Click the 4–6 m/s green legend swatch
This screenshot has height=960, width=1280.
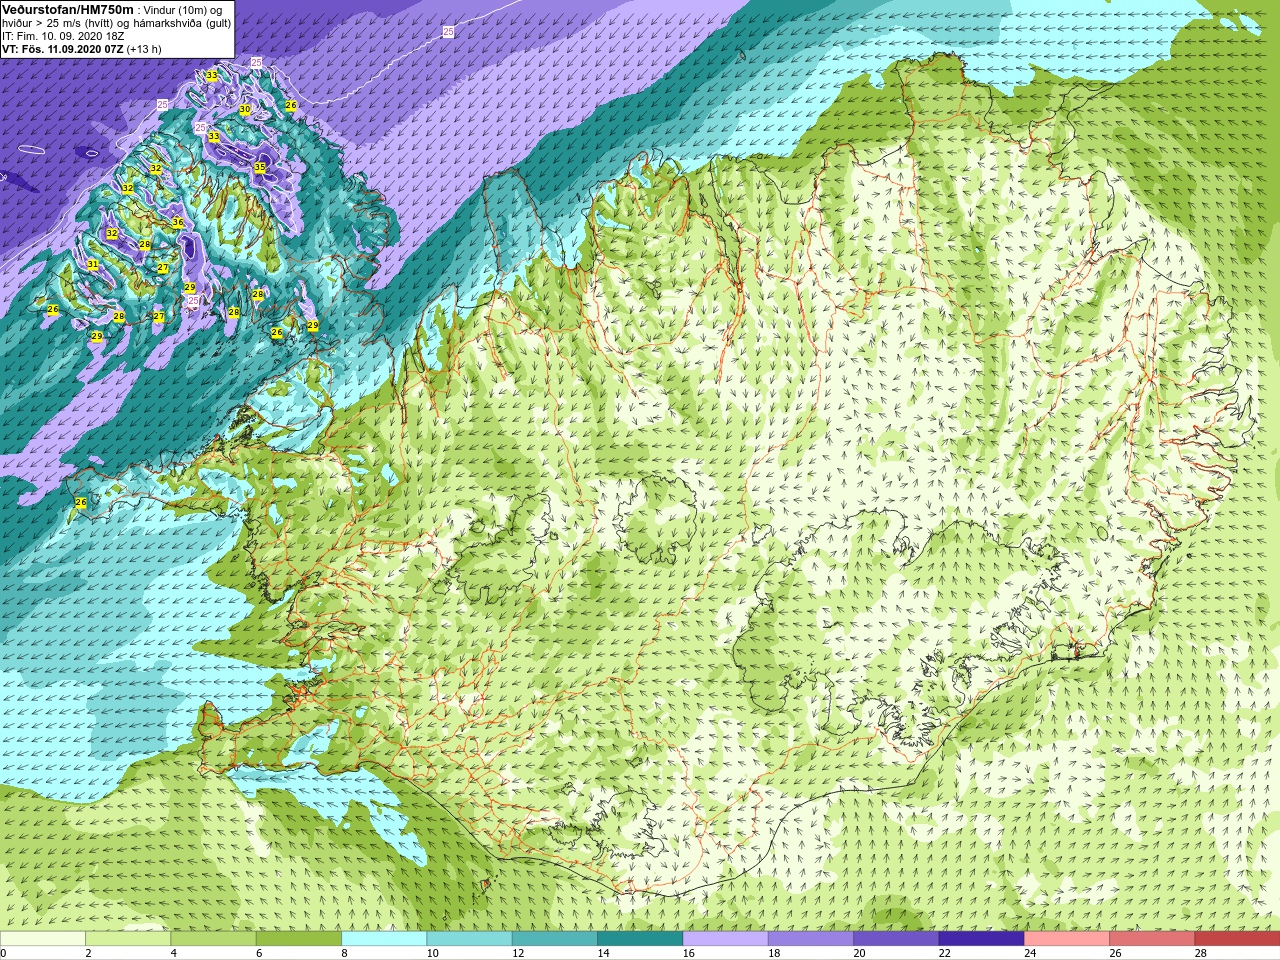[213, 939]
